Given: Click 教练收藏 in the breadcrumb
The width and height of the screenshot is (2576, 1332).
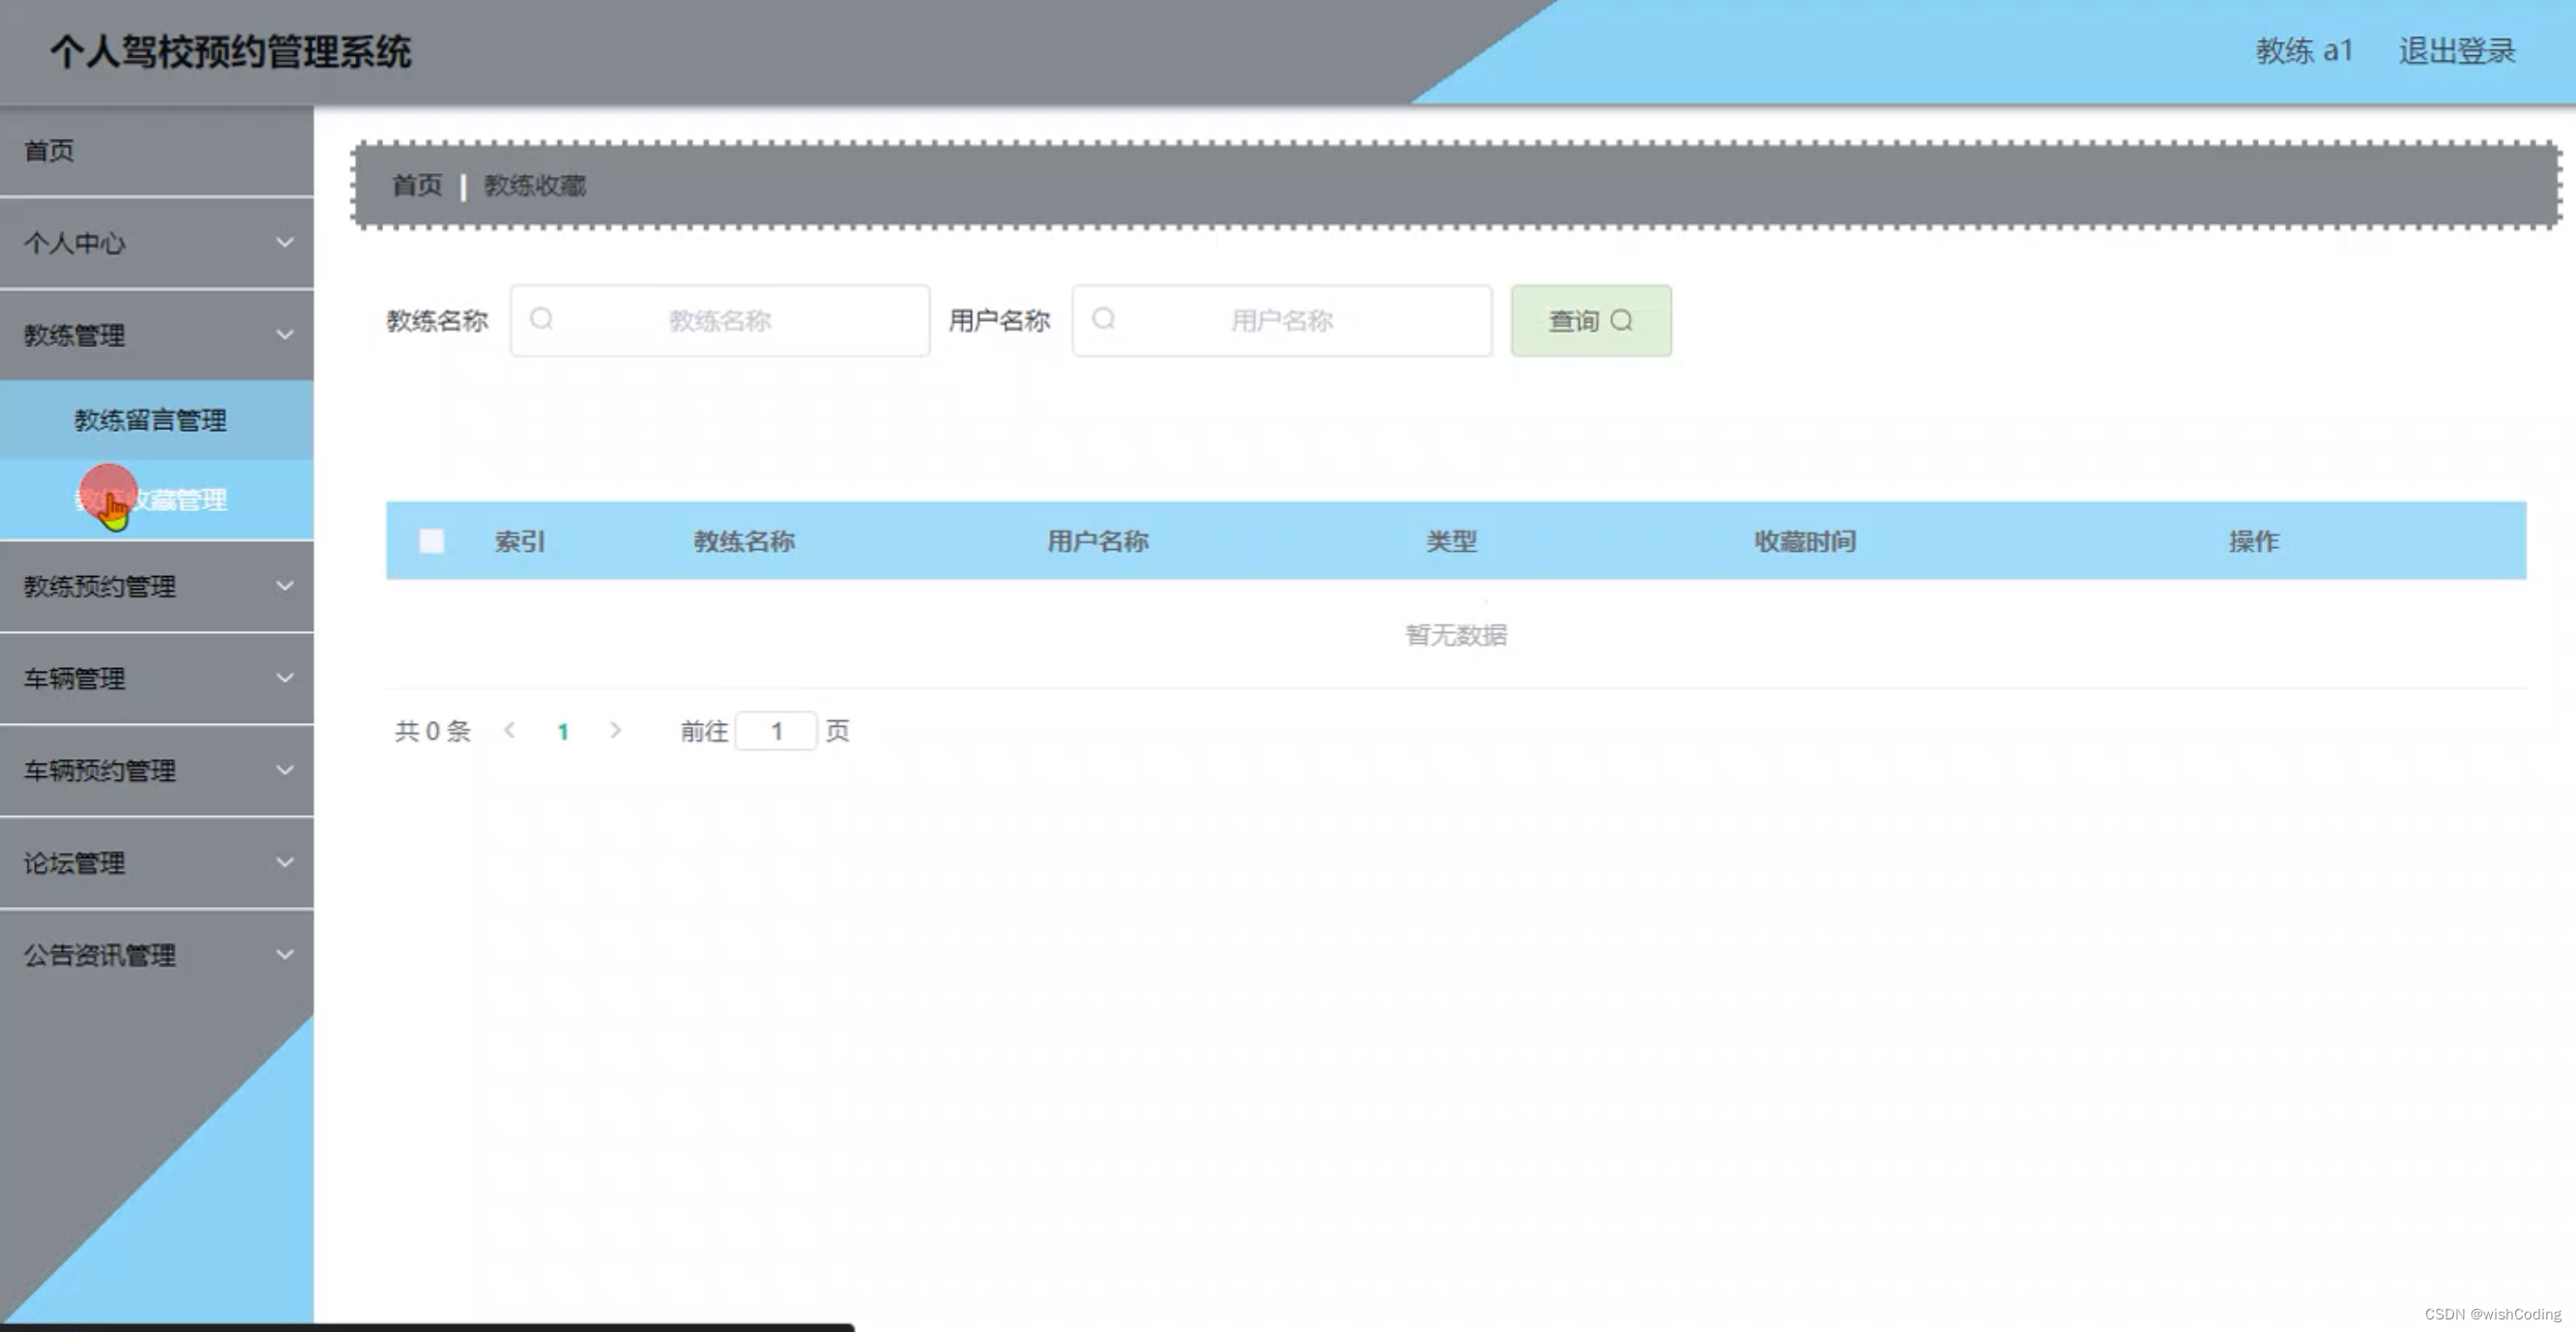Looking at the screenshot, I should [x=535, y=185].
